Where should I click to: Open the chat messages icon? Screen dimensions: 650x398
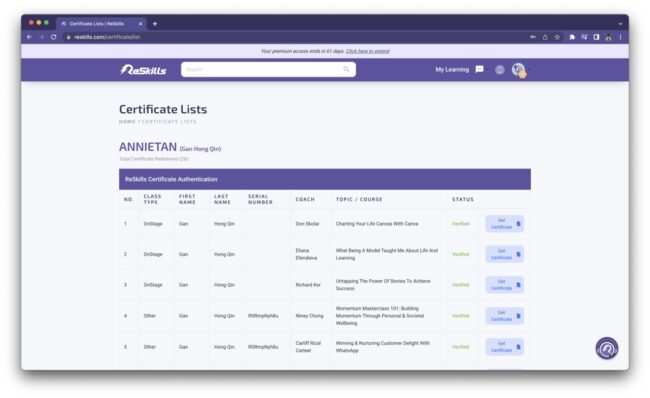pos(480,69)
